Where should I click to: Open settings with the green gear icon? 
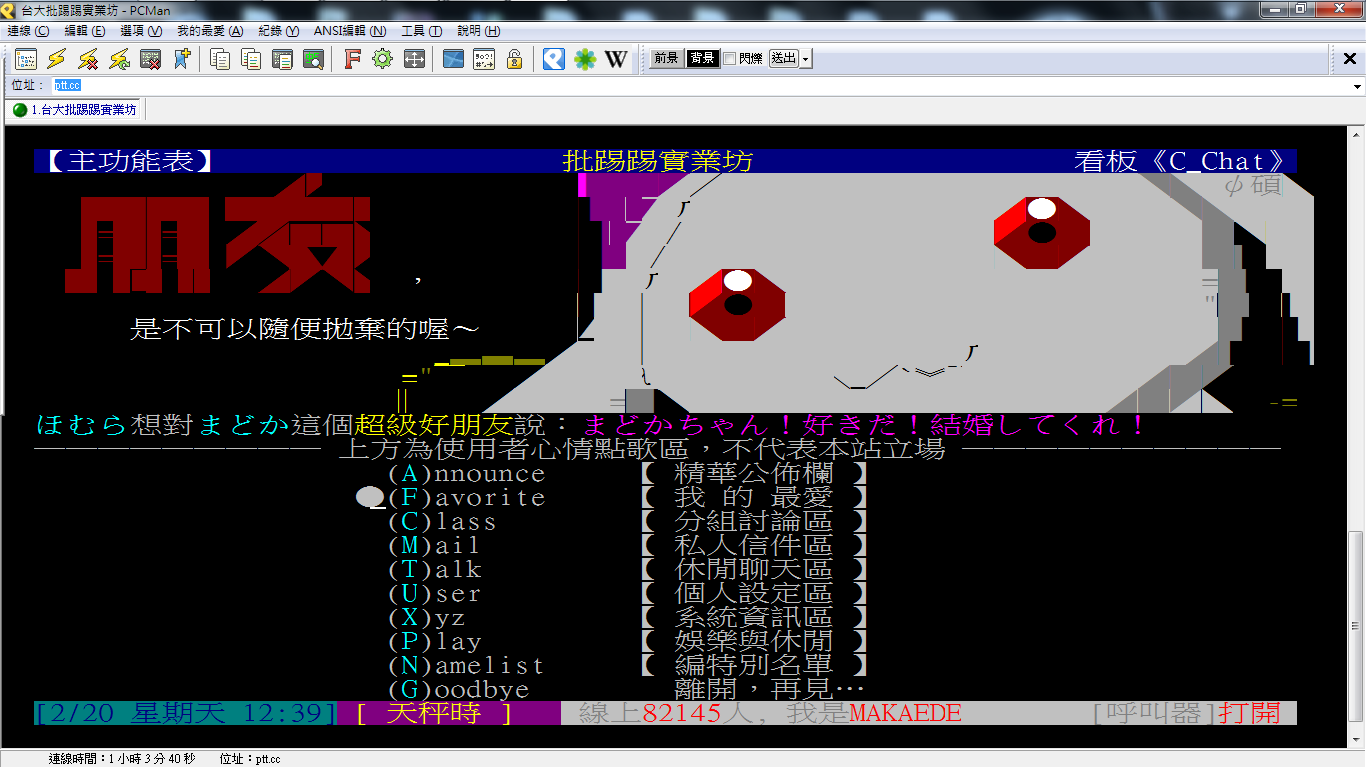tap(382, 59)
